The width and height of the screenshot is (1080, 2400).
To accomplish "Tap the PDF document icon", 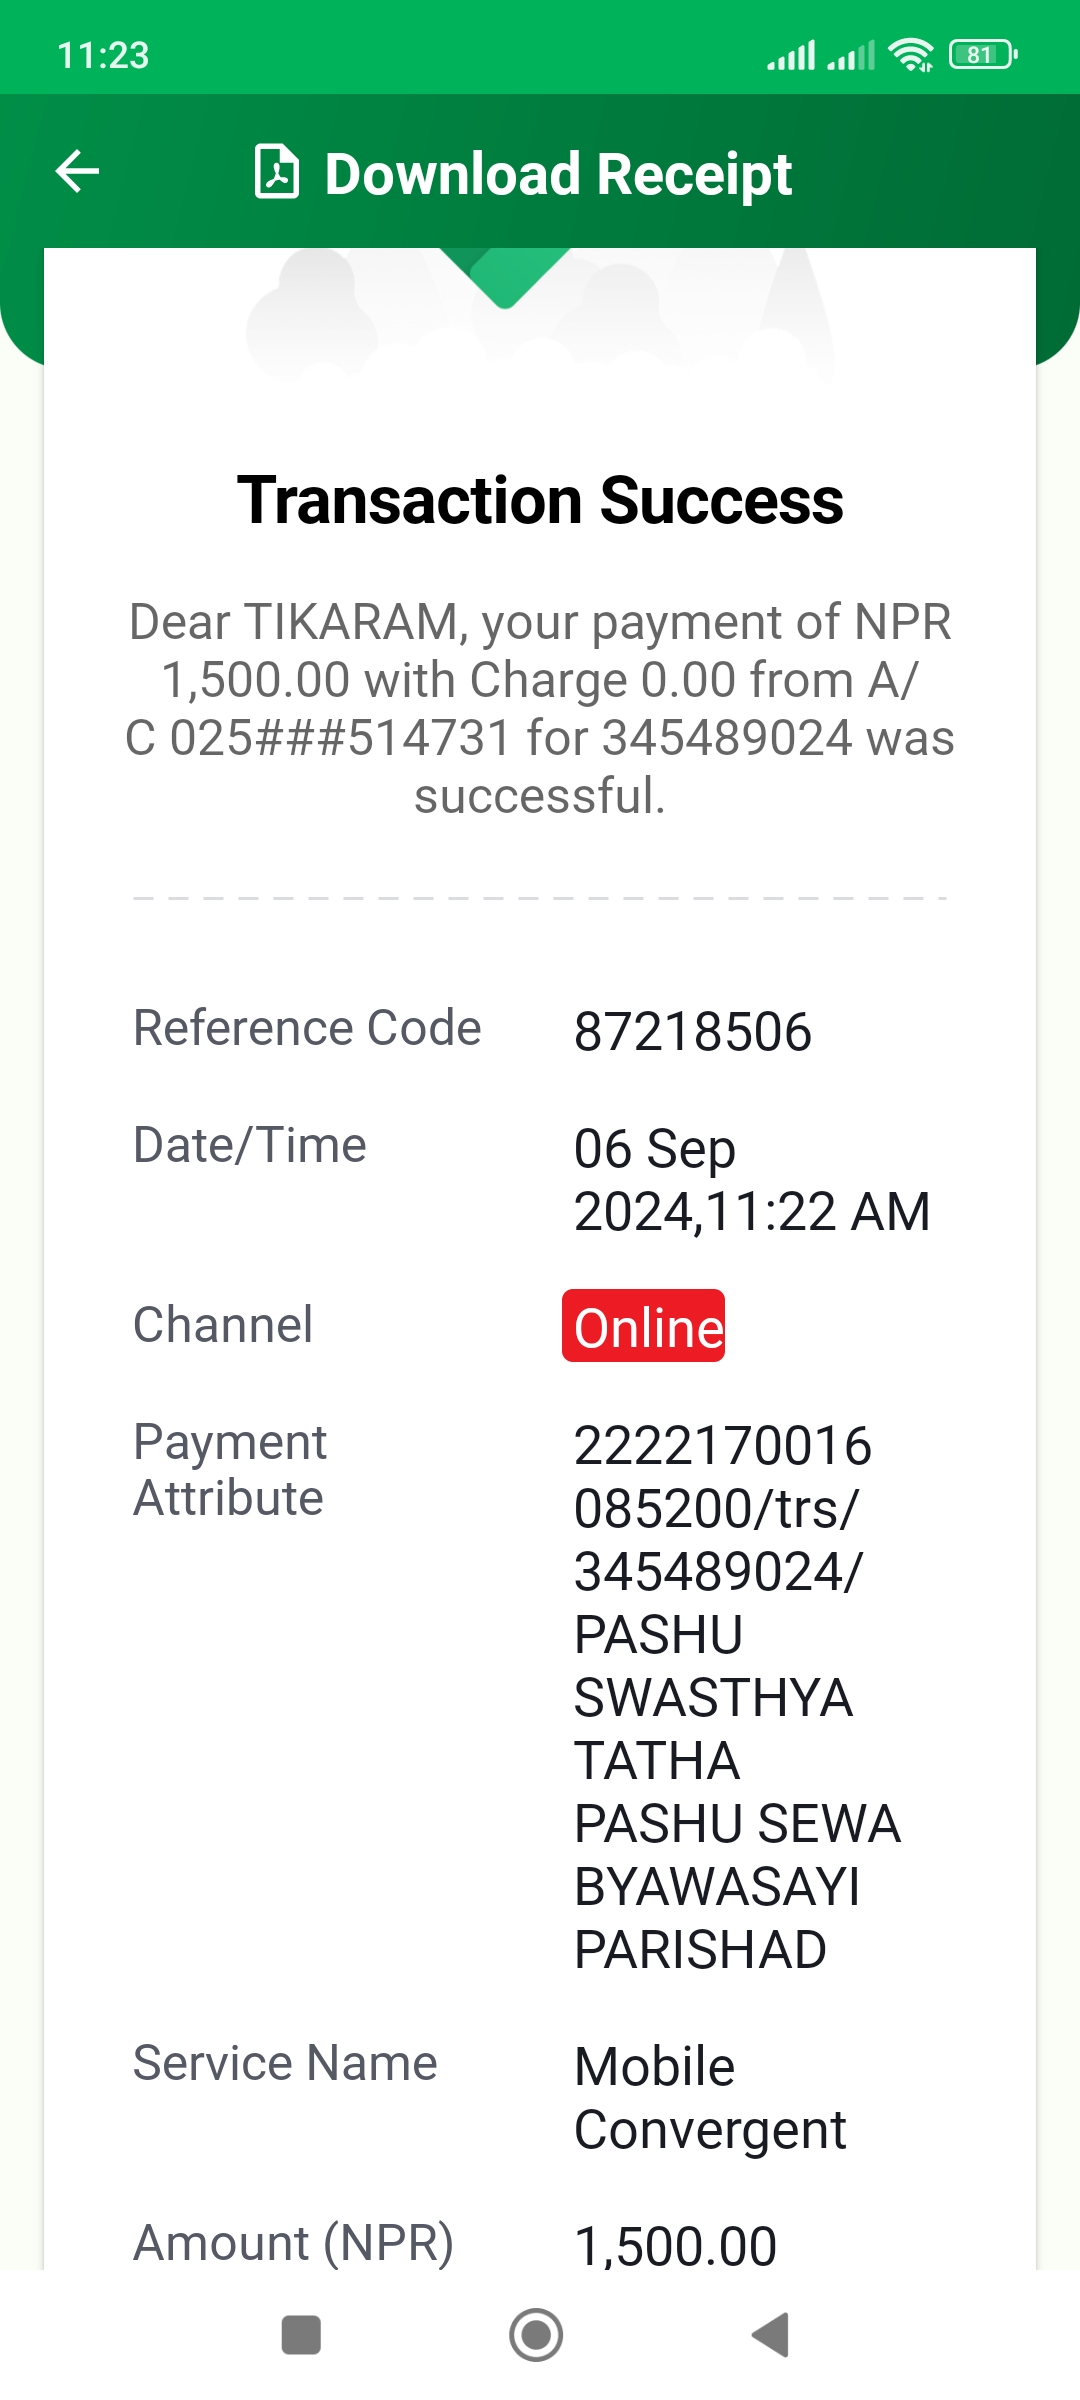I will [x=277, y=172].
